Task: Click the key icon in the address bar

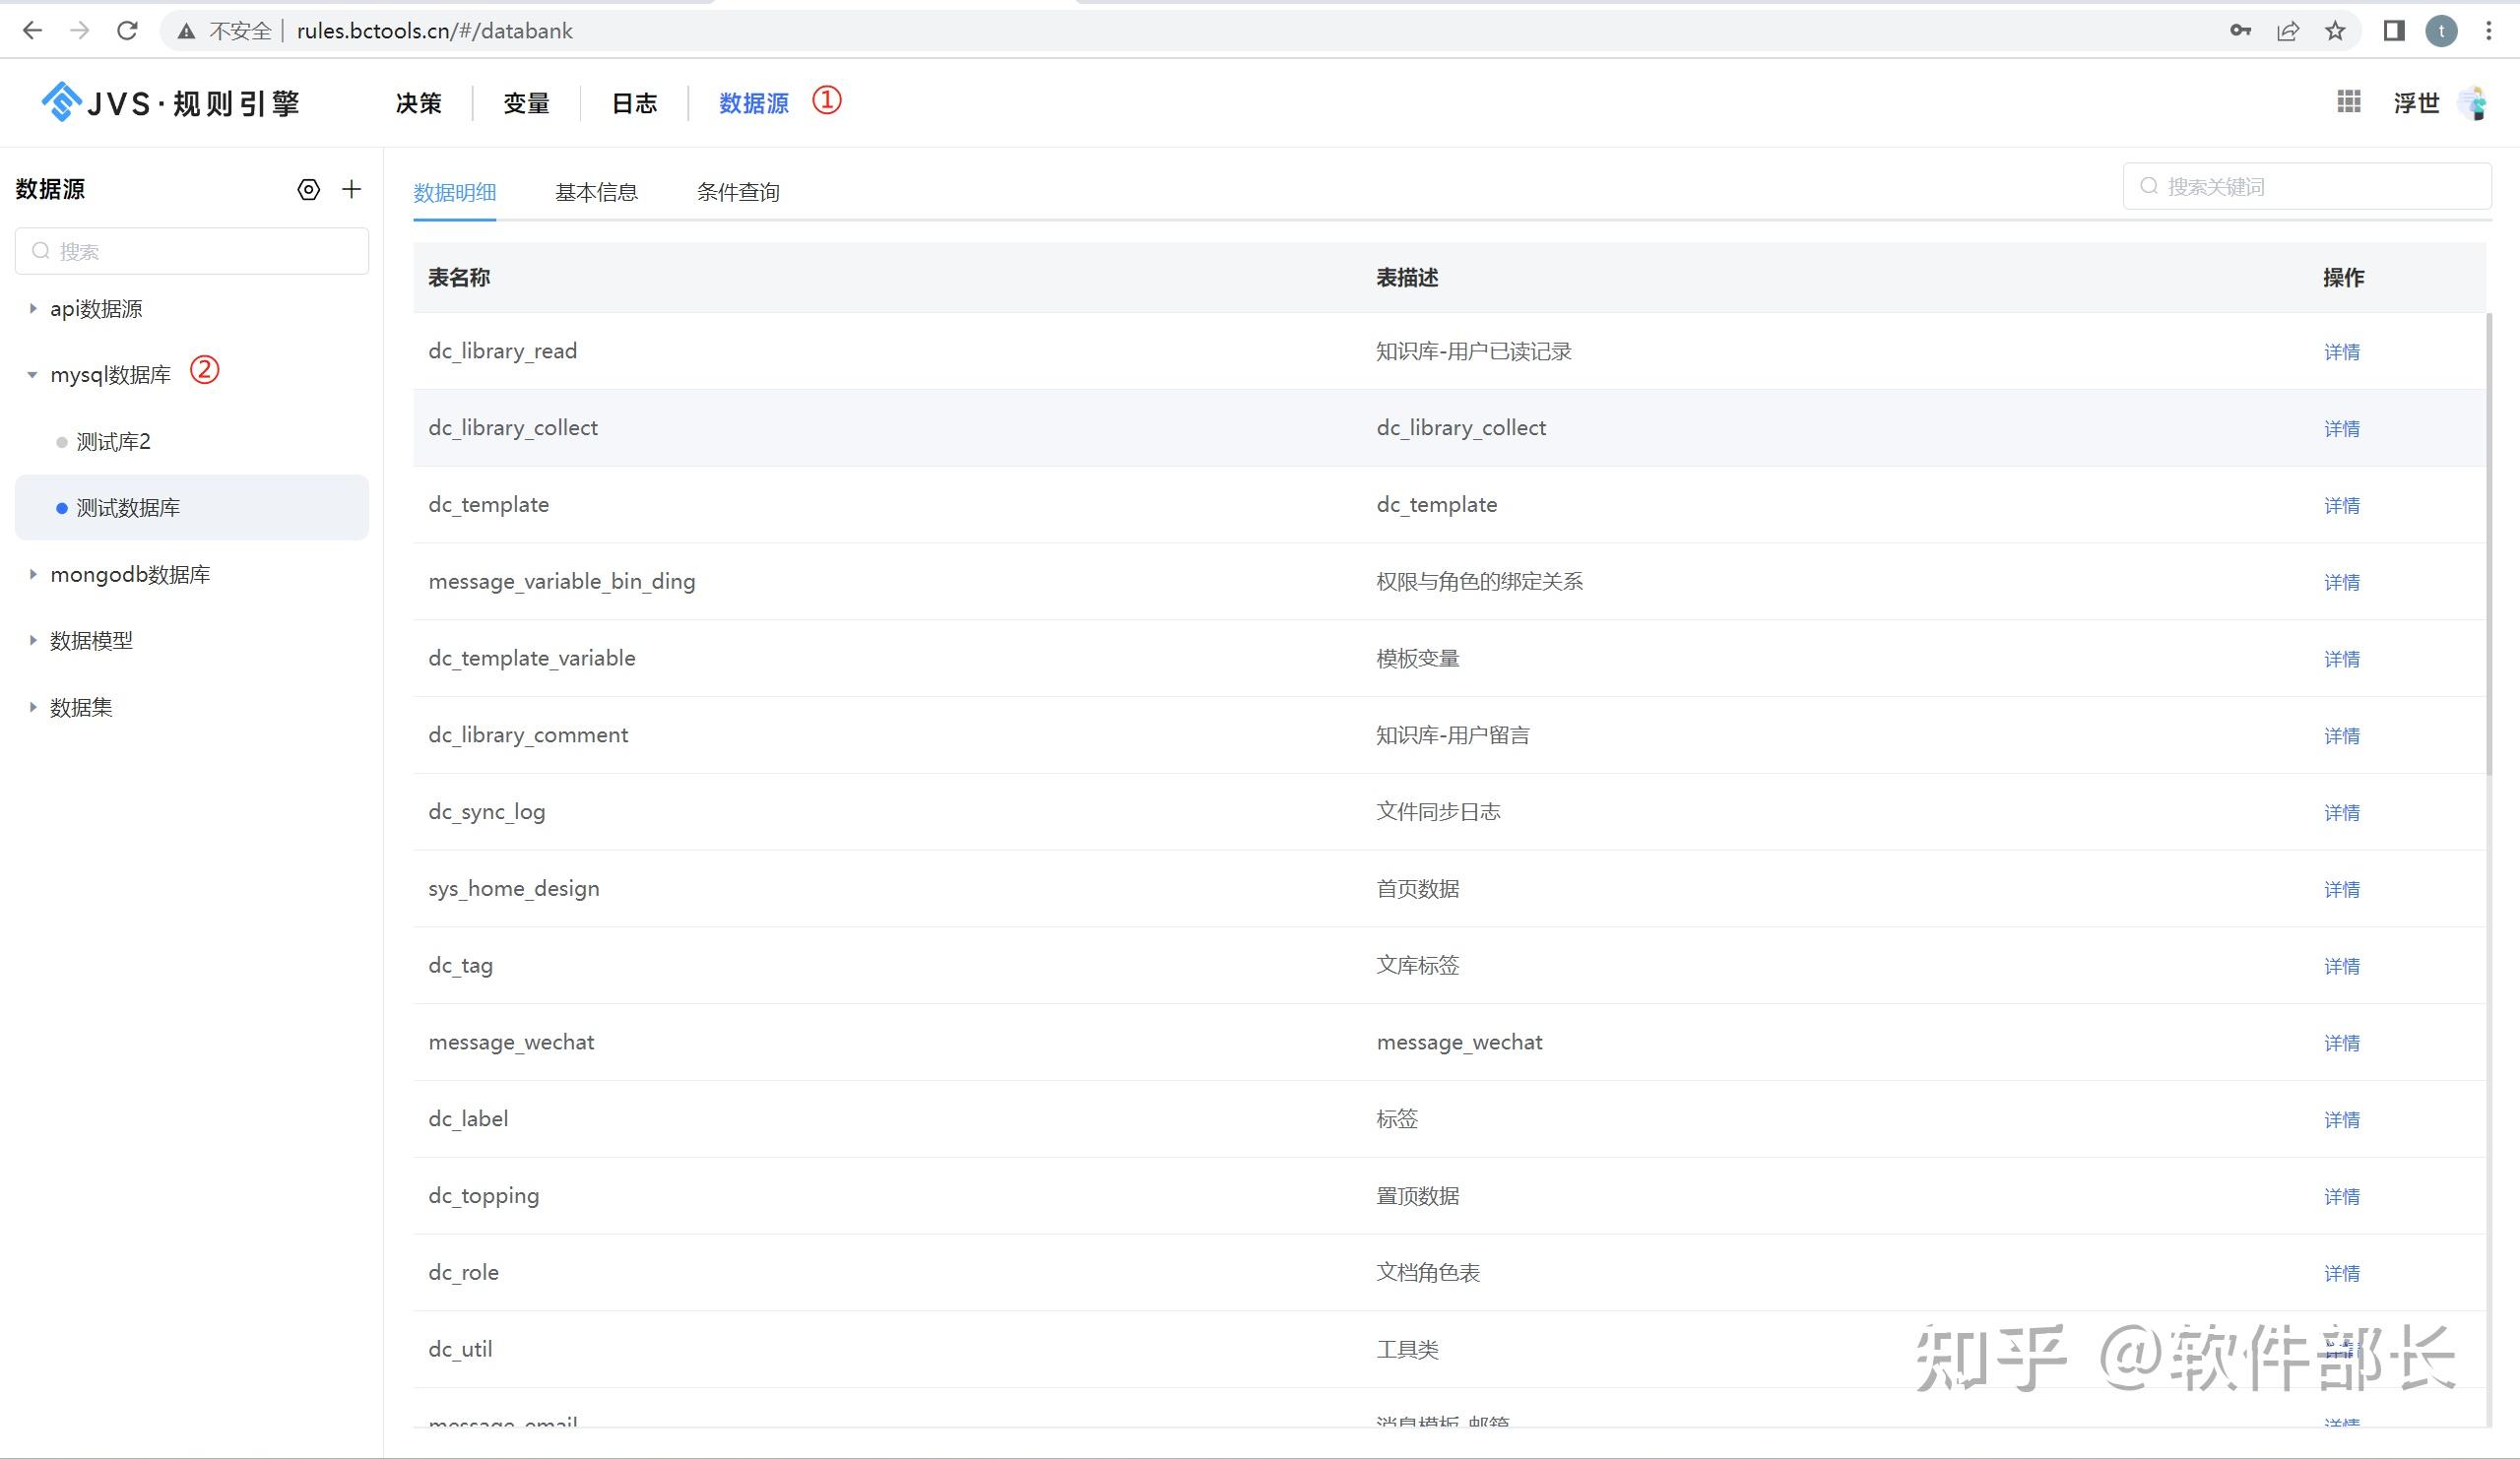Action: coord(2242,30)
